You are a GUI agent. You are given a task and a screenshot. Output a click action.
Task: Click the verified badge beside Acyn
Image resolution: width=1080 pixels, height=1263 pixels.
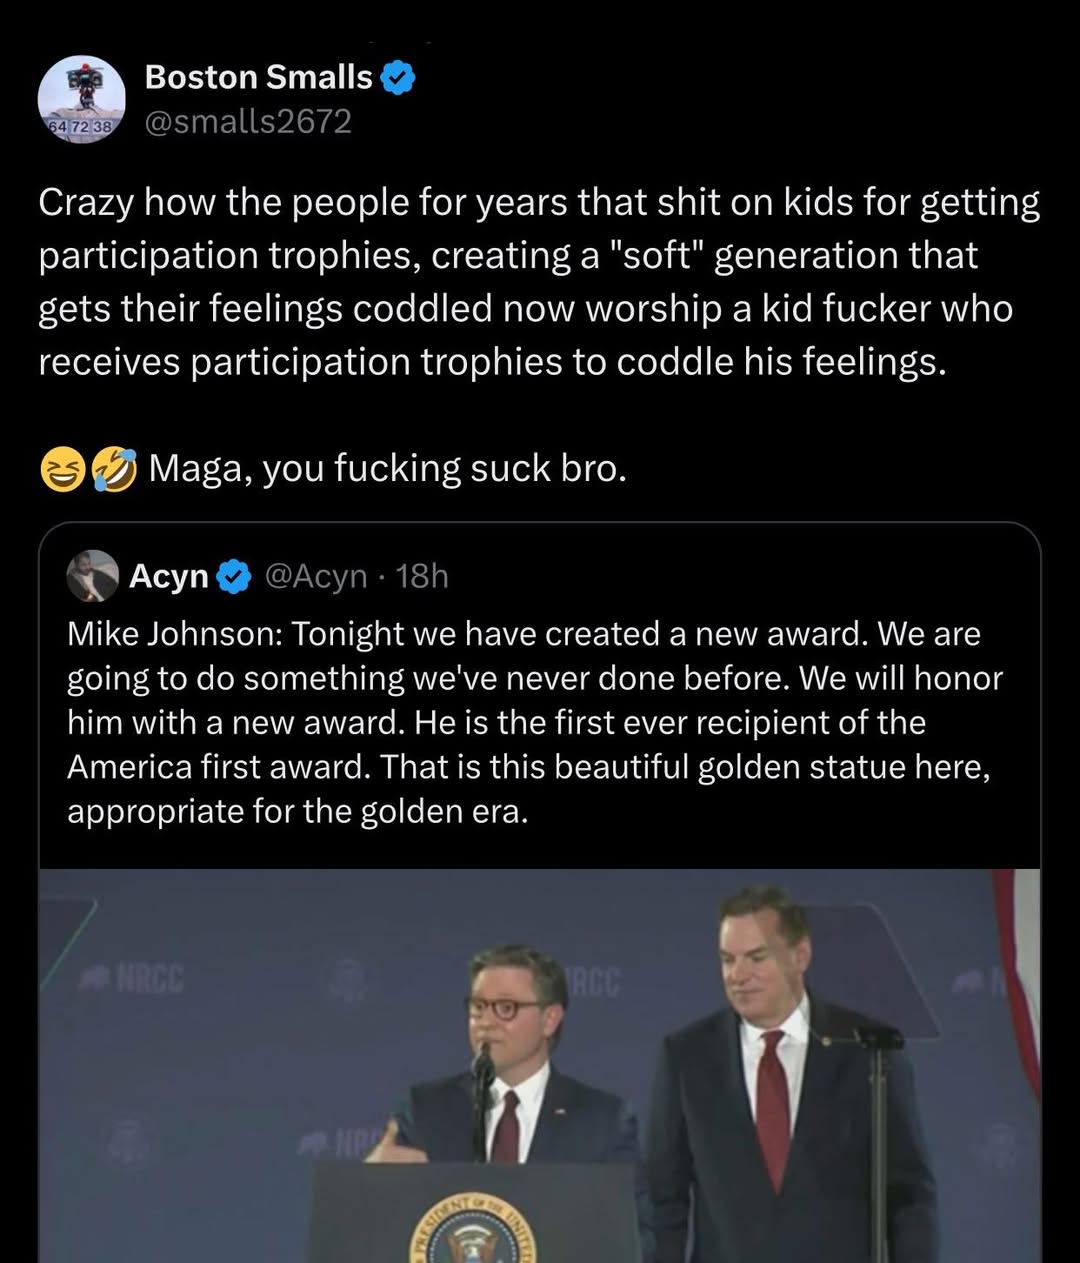[x=234, y=576]
